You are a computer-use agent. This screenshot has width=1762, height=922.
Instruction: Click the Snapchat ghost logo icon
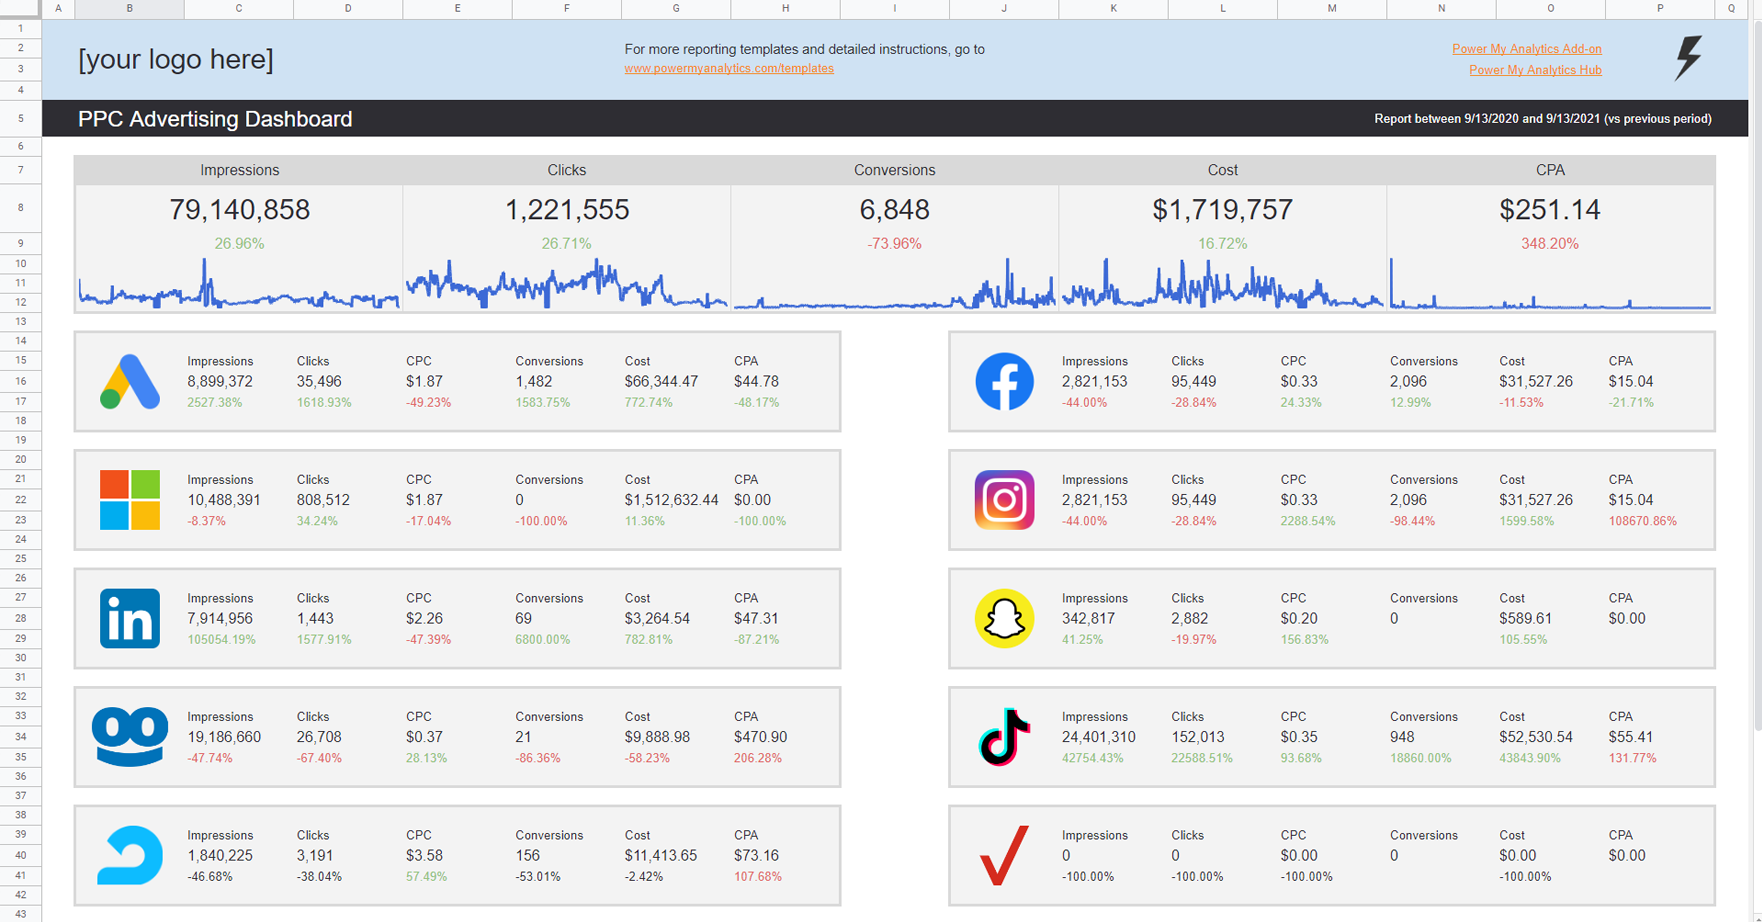pyautogui.click(x=1004, y=618)
